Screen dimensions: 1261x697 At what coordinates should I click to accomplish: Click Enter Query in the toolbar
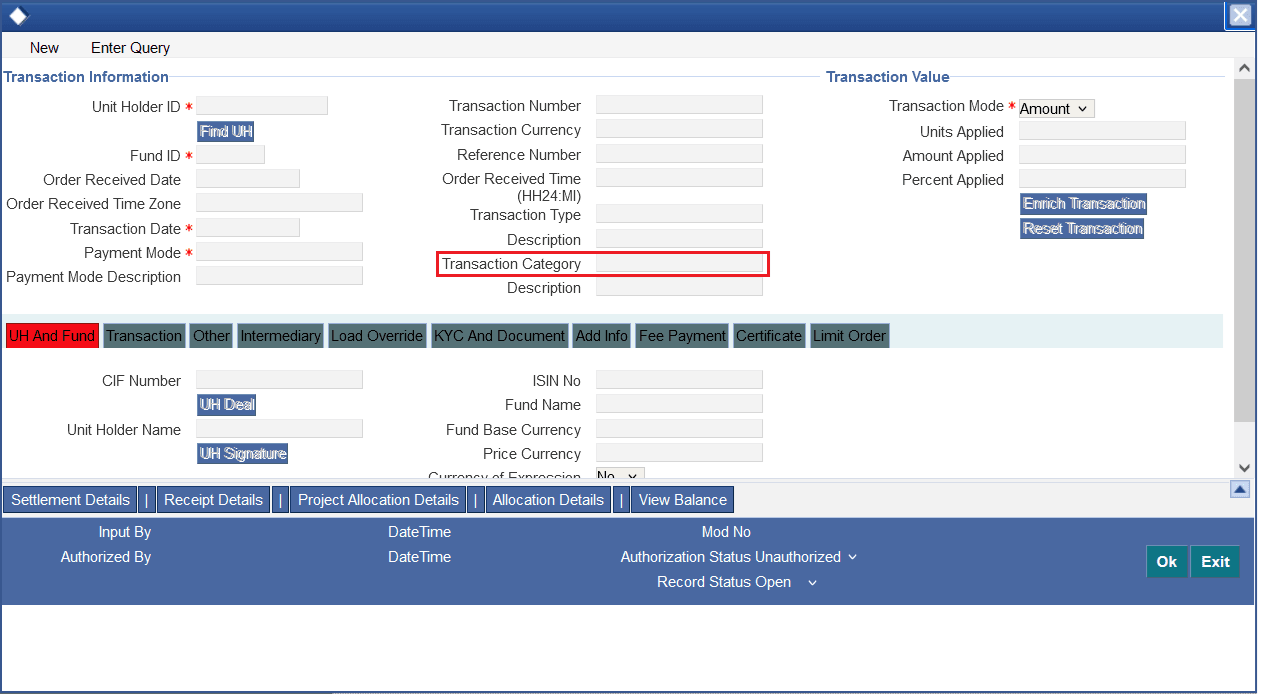[130, 47]
